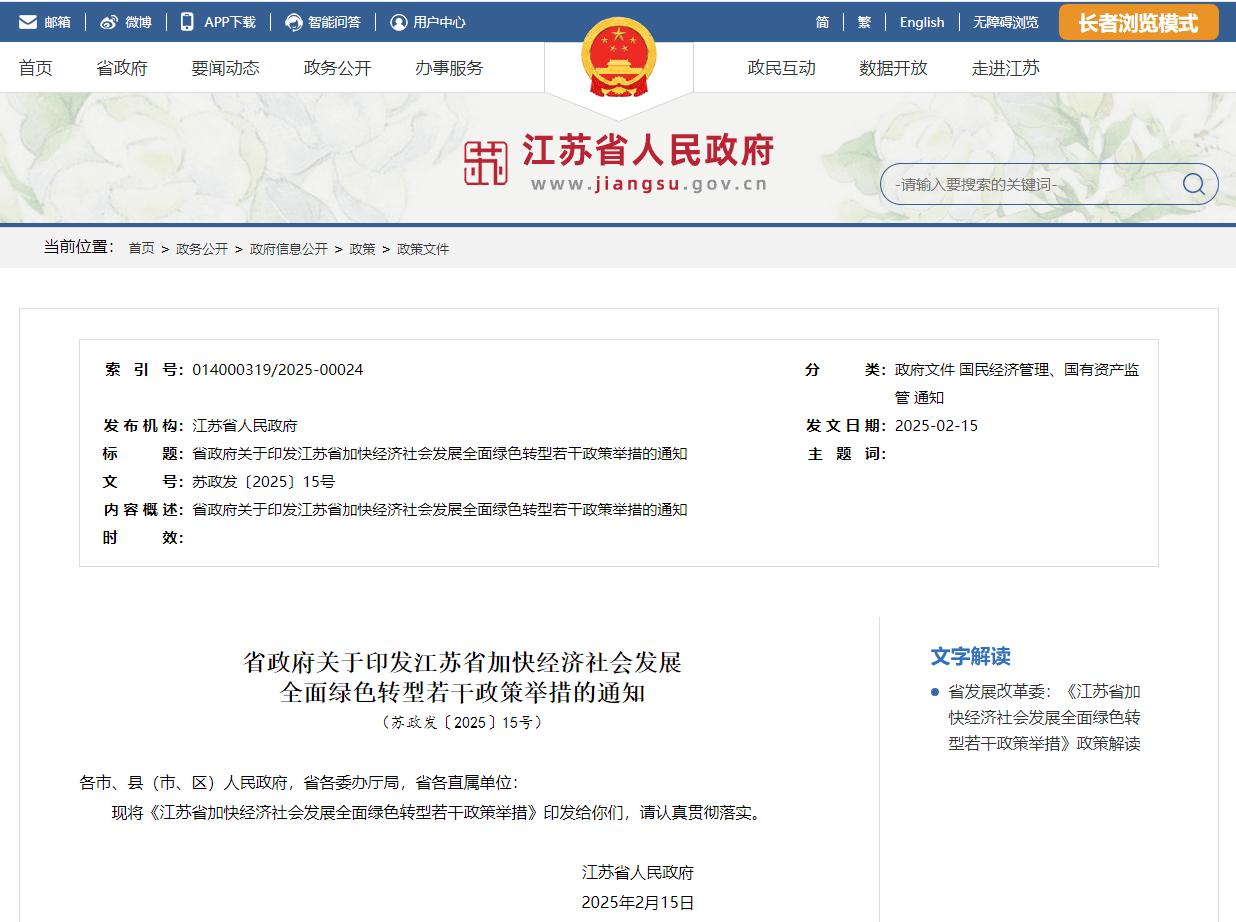Image resolution: width=1236 pixels, height=922 pixels.
Task: Enable 长者浏览模式 elder browsing mode
Action: click(x=1138, y=22)
